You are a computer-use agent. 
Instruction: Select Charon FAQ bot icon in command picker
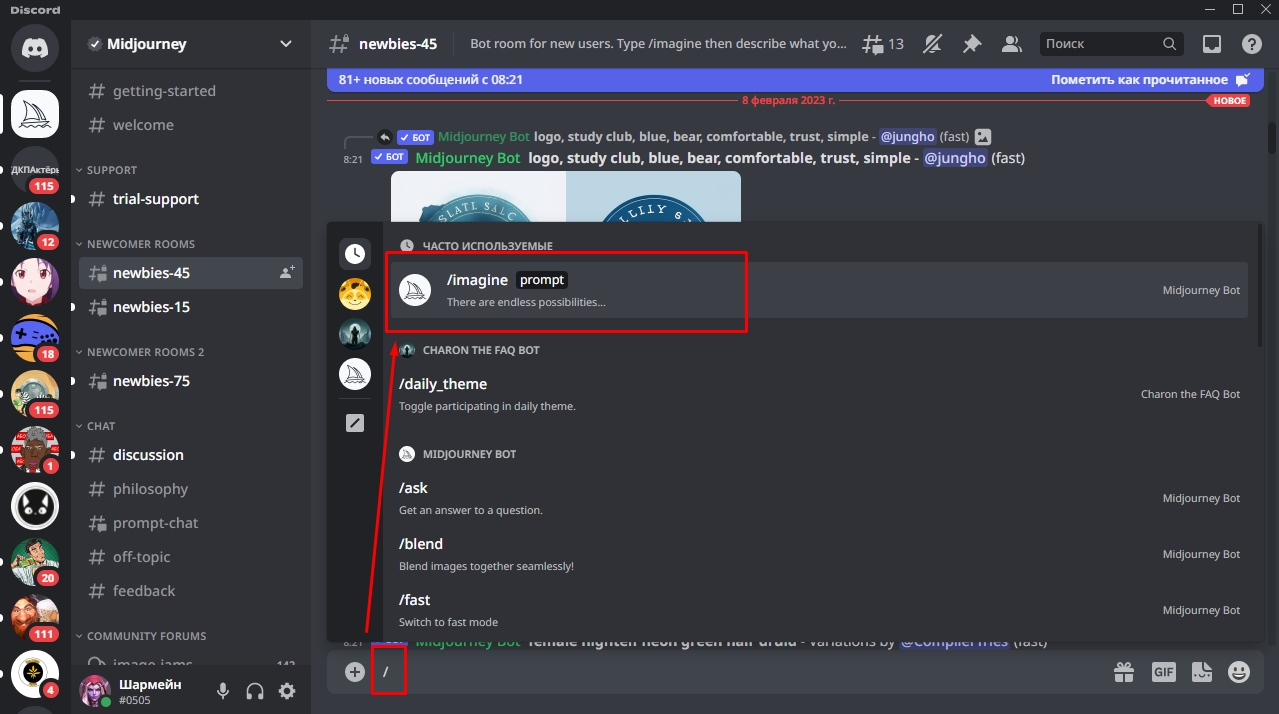point(355,334)
